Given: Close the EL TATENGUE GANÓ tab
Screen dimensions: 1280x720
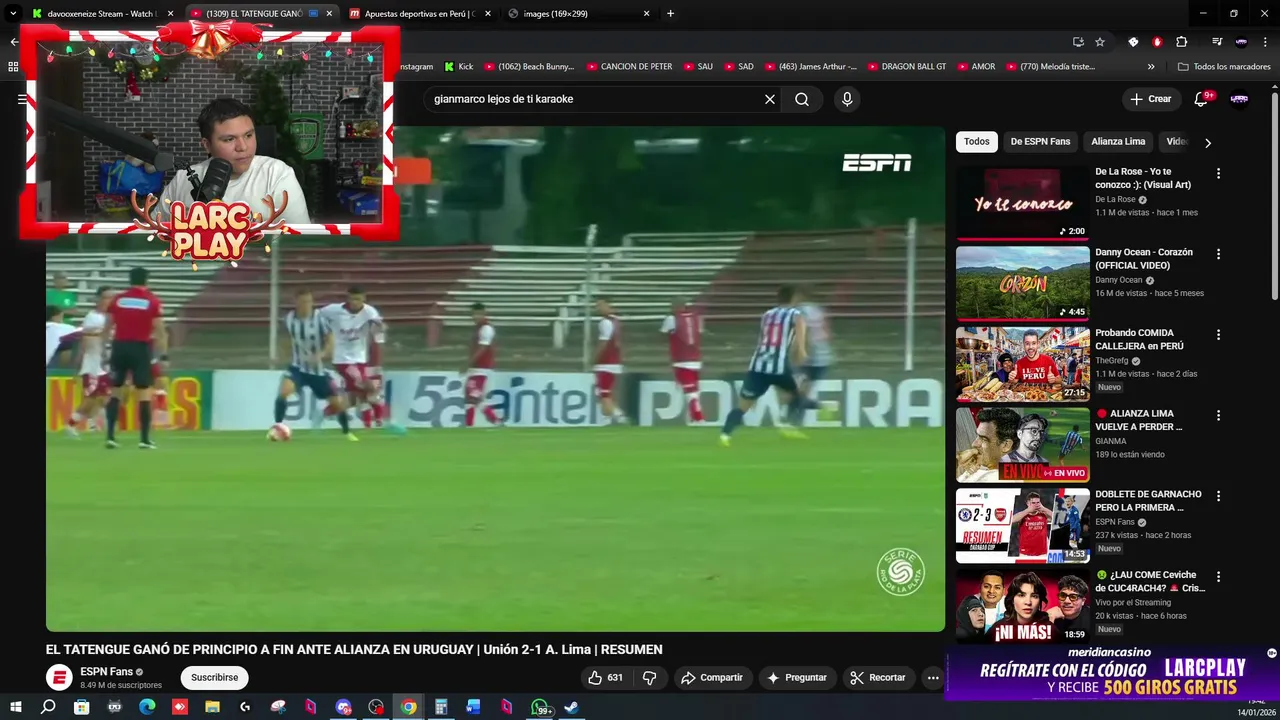Looking at the screenshot, I should 329,13.
